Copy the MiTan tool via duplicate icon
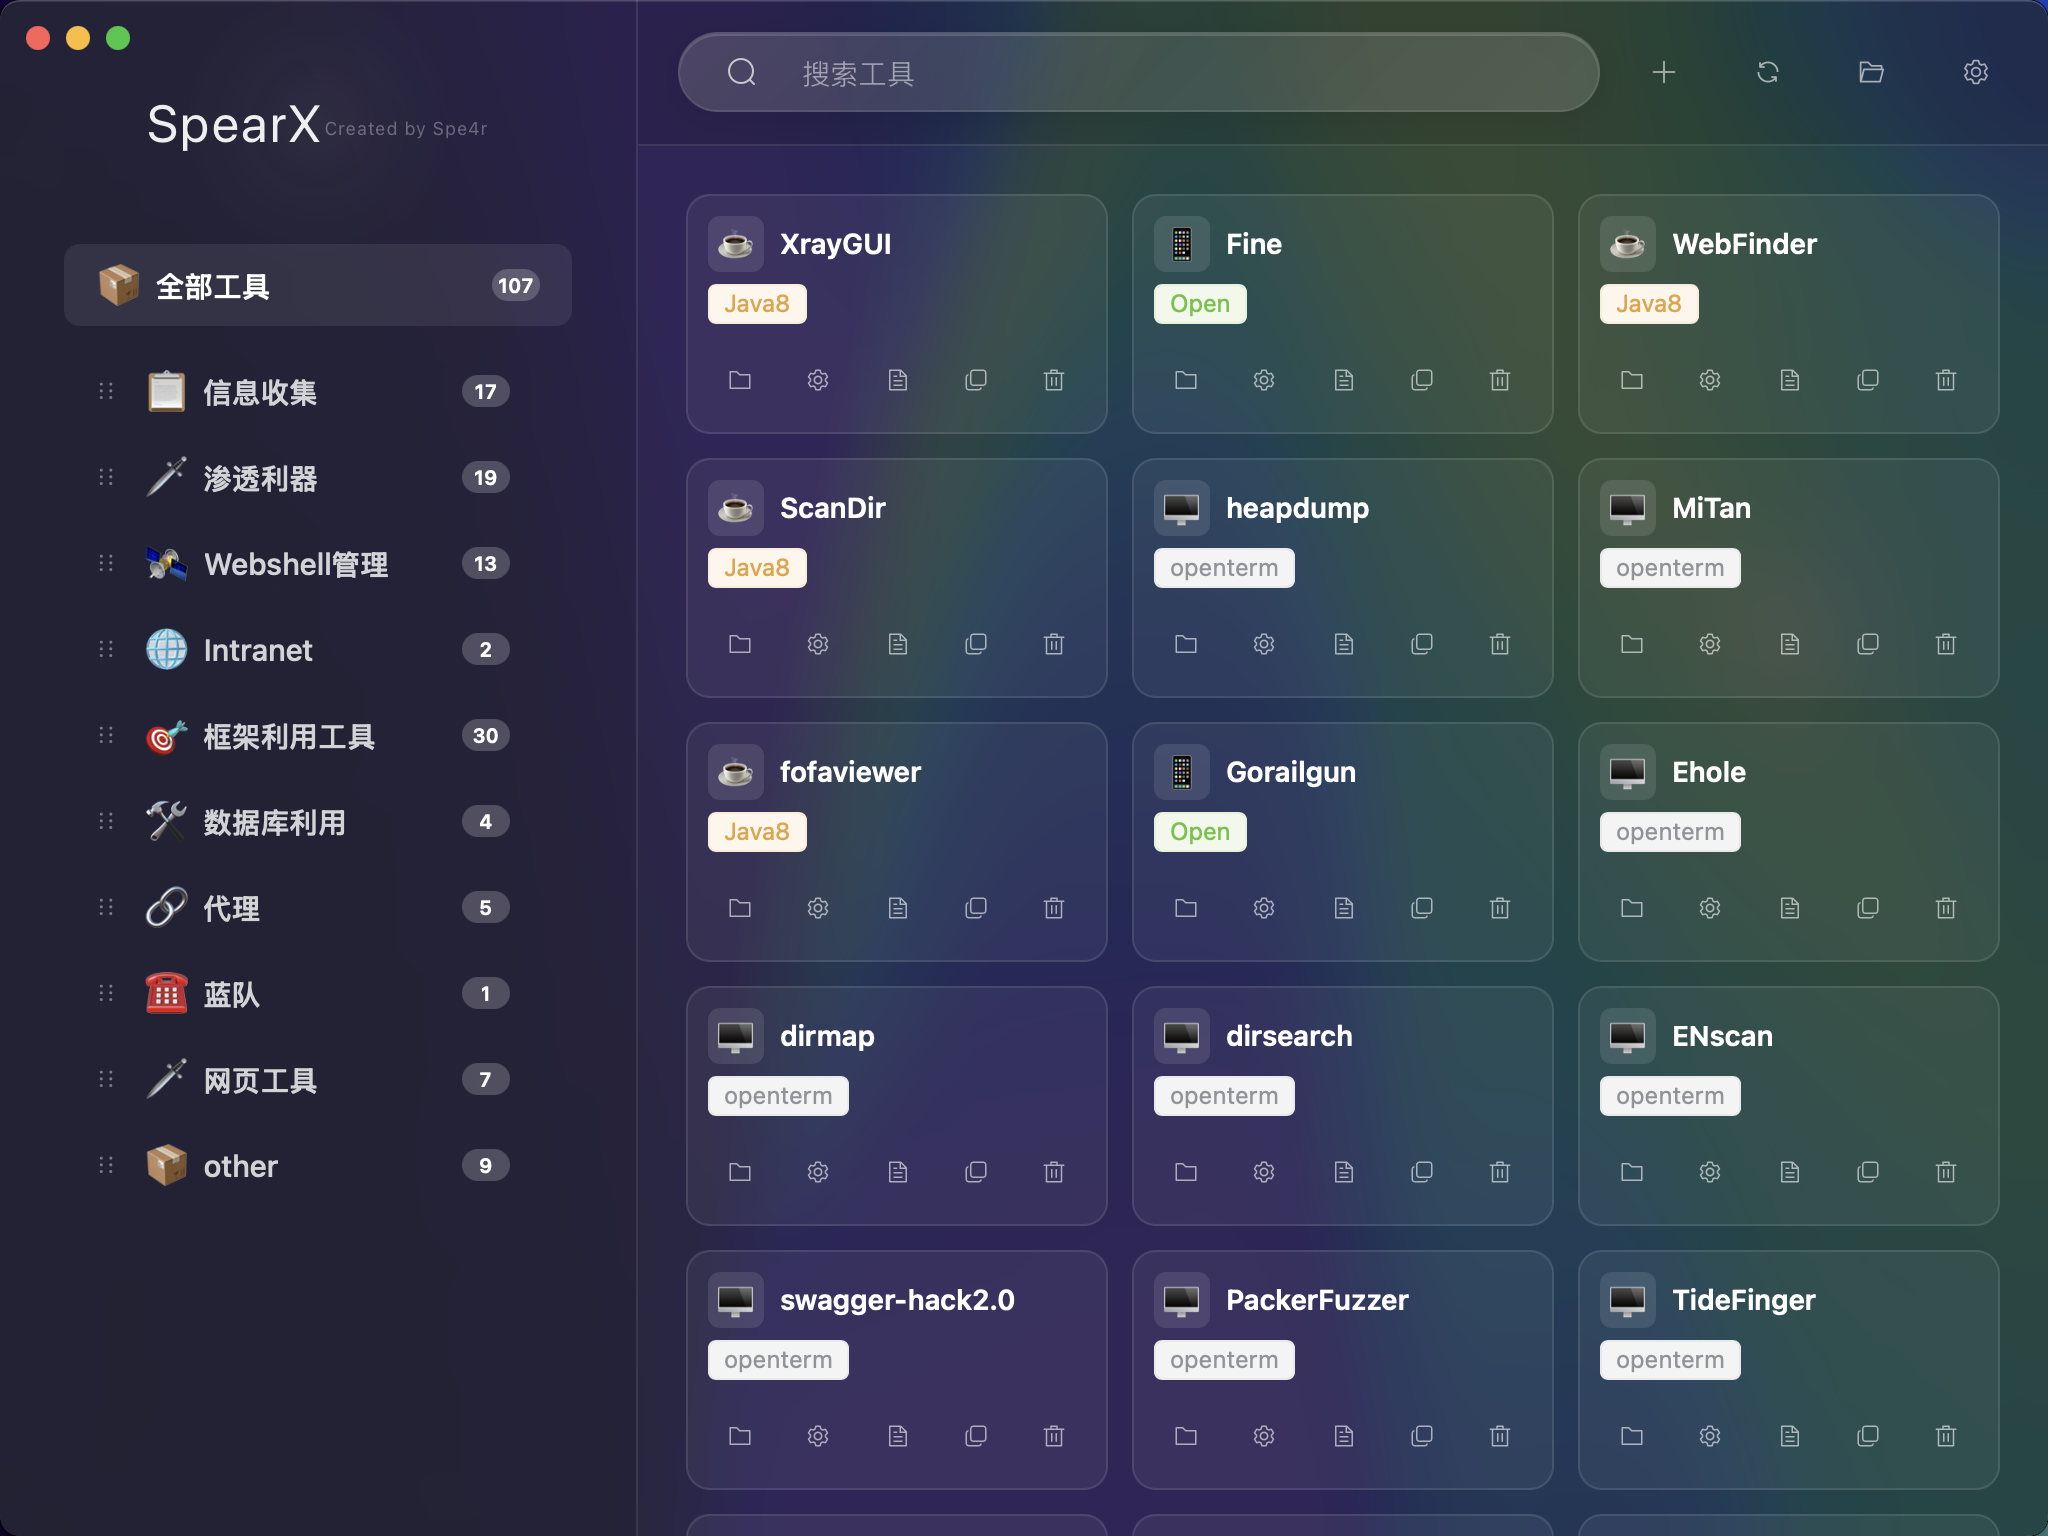The width and height of the screenshot is (2048, 1536). click(x=1867, y=644)
